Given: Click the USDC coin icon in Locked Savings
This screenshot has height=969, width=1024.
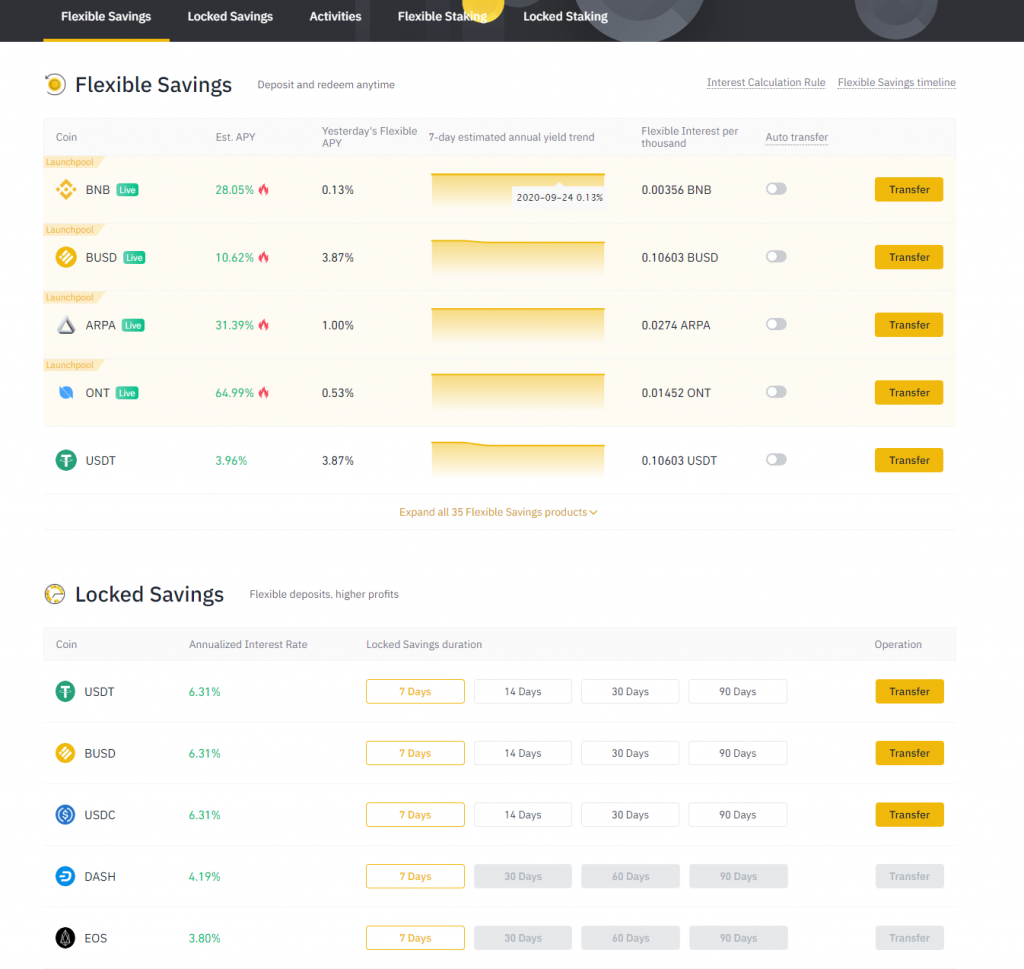Looking at the screenshot, I should click(x=65, y=815).
